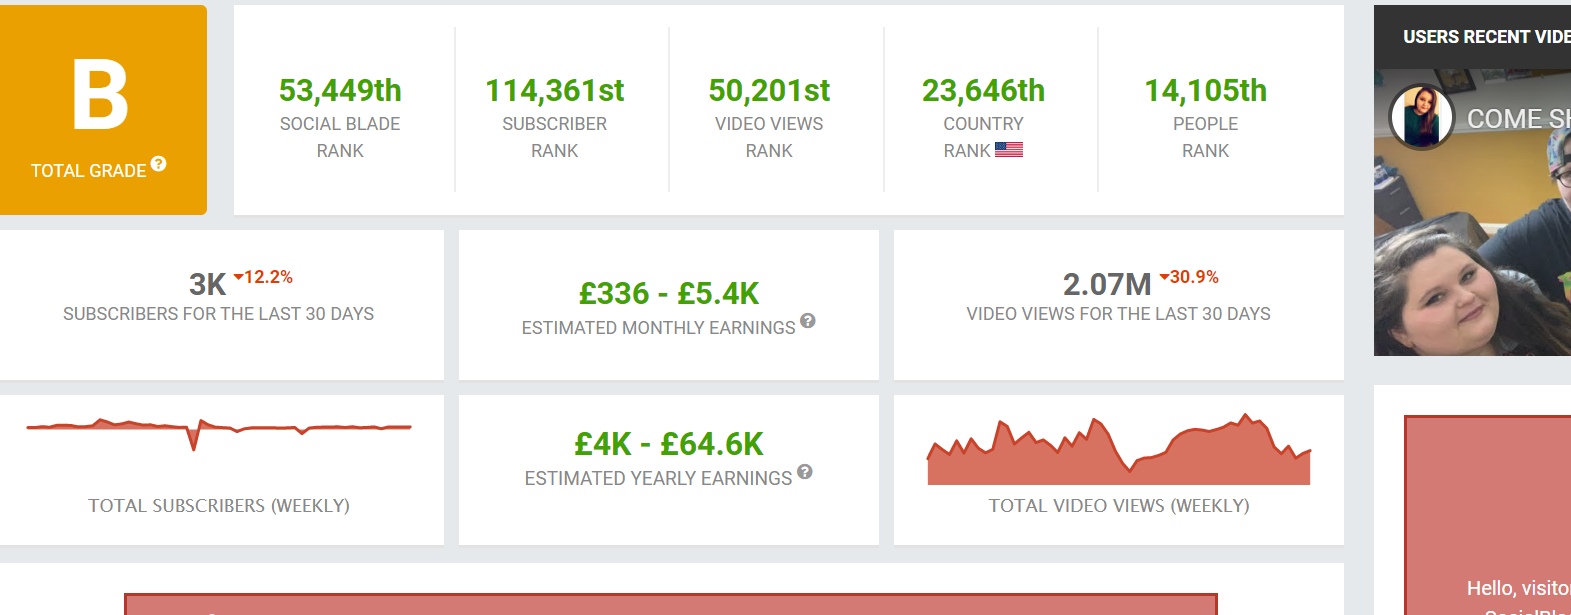Click the 3K subscribers figure

tap(208, 285)
